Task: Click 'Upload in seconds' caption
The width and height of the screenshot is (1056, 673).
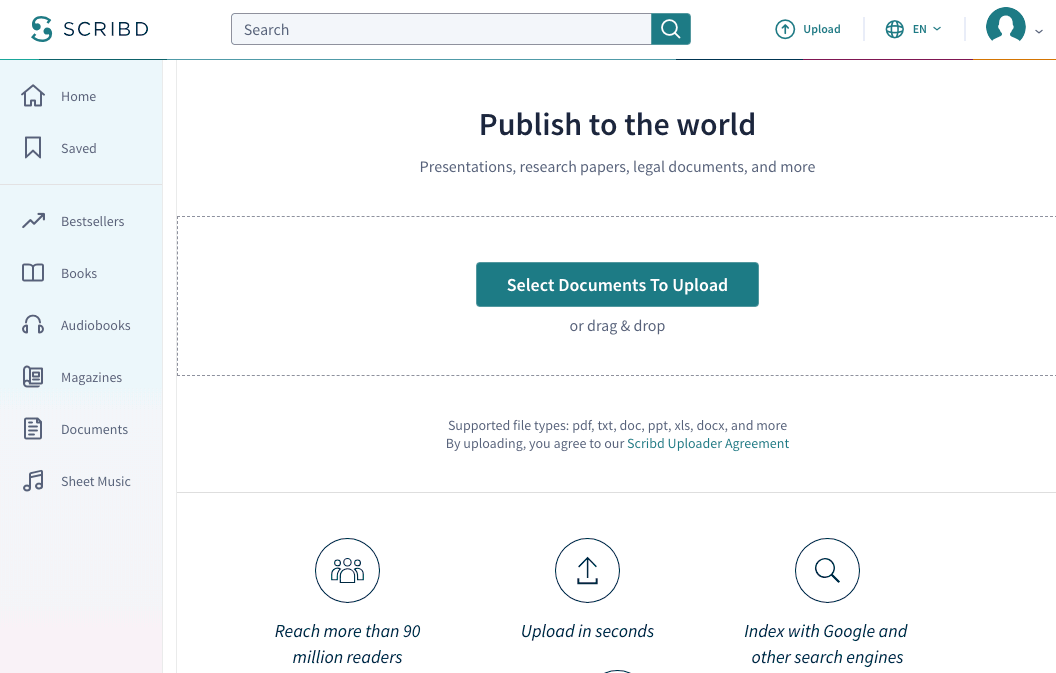Action: click(x=587, y=631)
